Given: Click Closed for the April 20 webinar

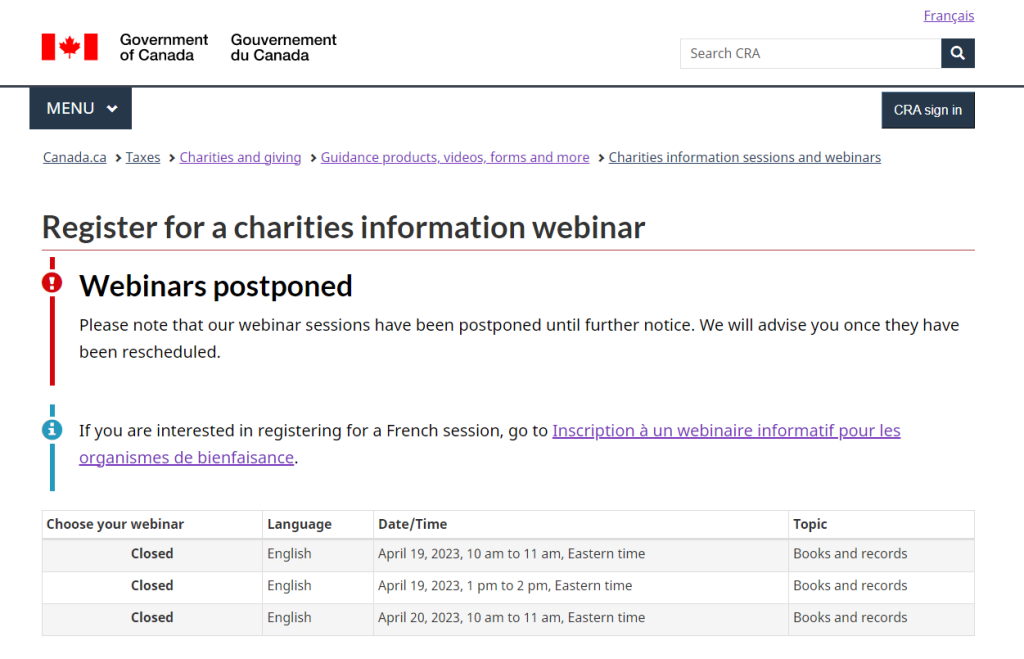Looking at the screenshot, I should [x=152, y=617].
